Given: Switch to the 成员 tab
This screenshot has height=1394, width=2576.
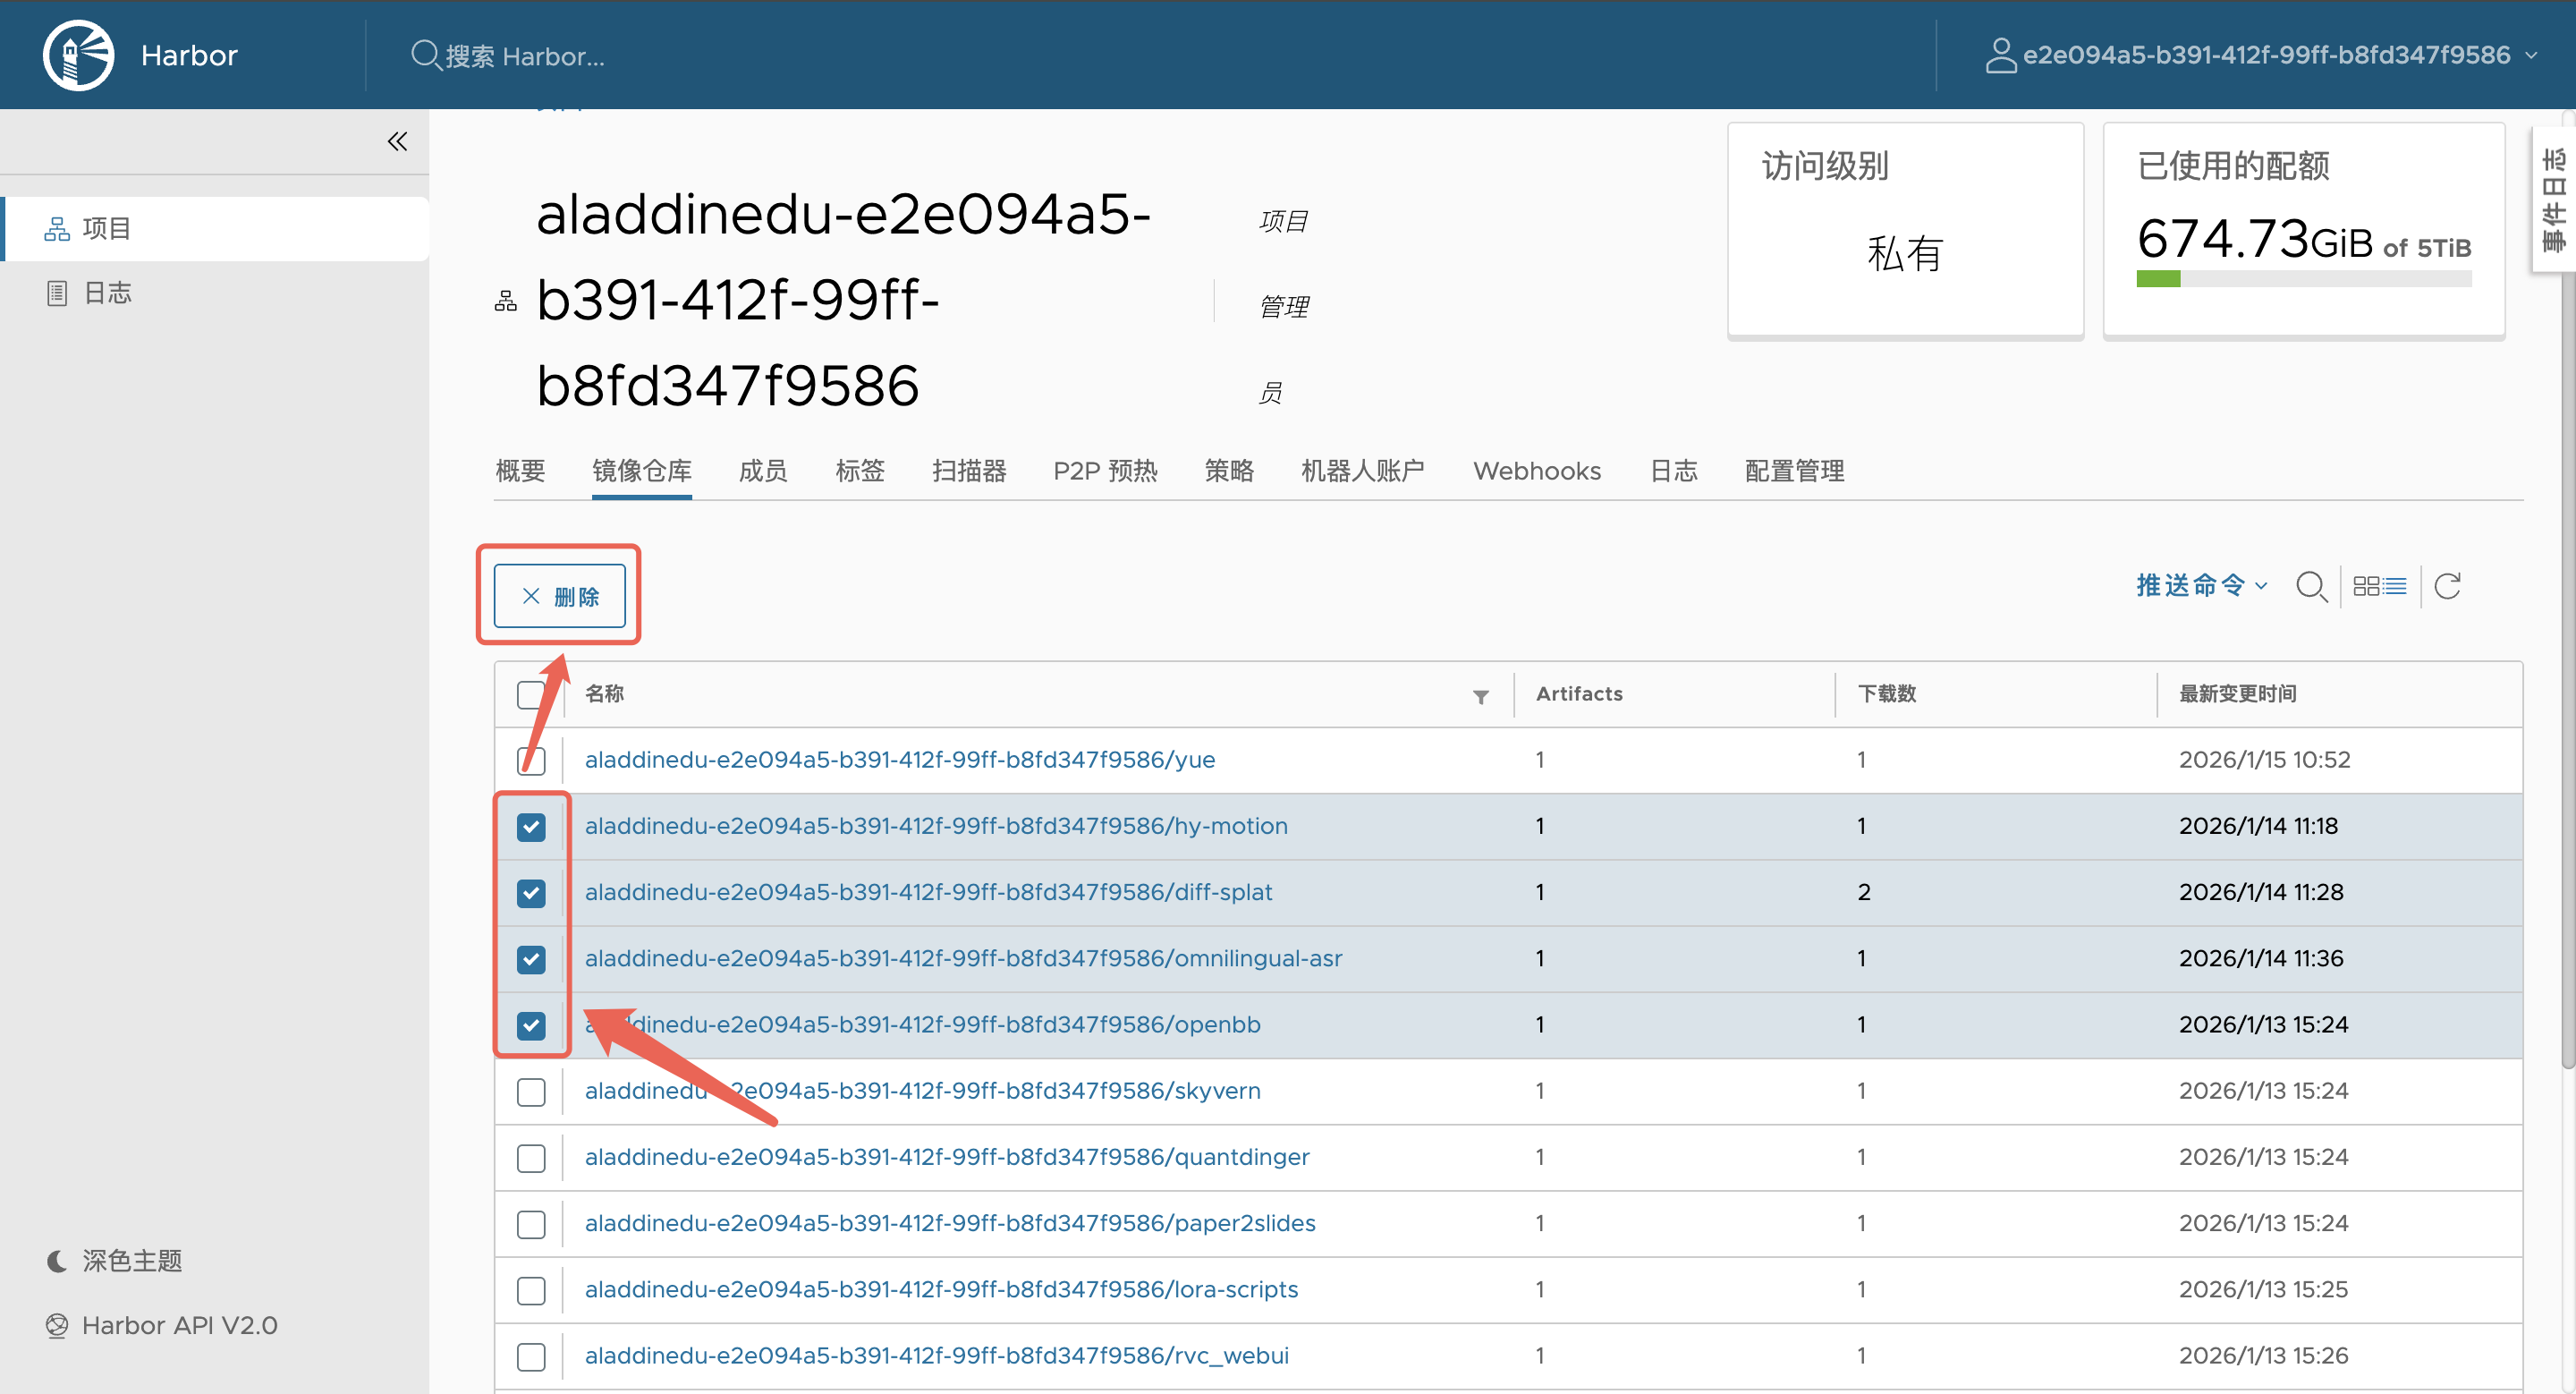Looking at the screenshot, I should click(x=762, y=471).
